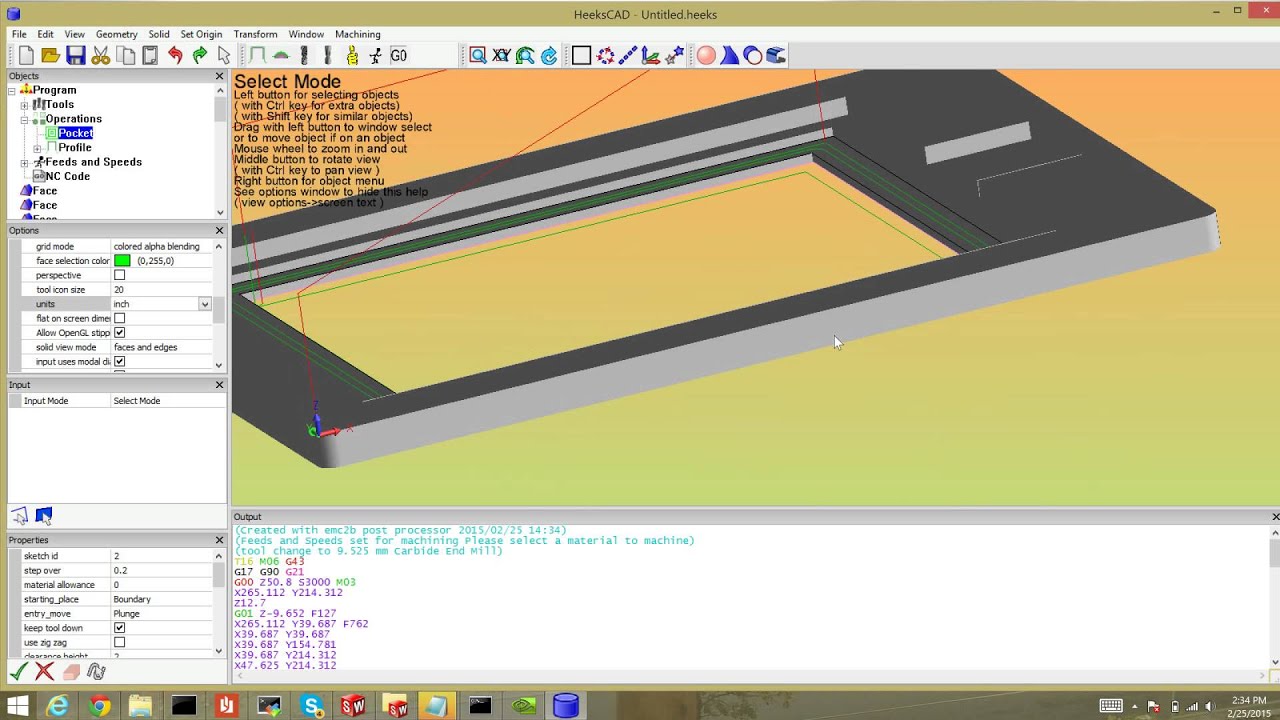Click the face selection filter icon in Input panel
This screenshot has height=720, width=1280.
pyautogui.click(x=43, y=516)
